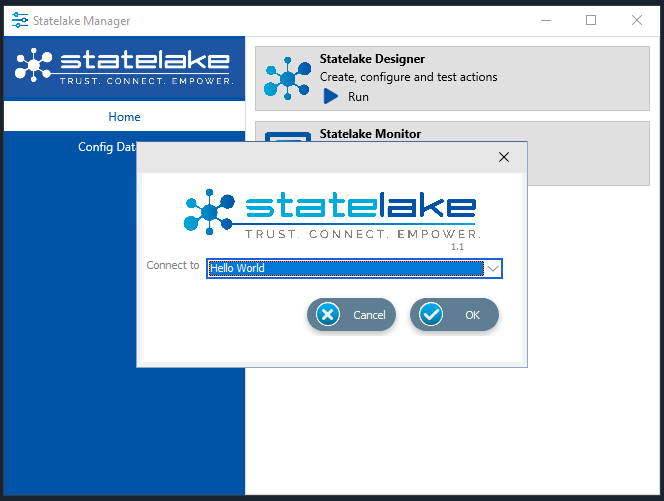Click the 'Connect to' label
The width and height of the screenshot is (664, 501).
pos(173,265)
